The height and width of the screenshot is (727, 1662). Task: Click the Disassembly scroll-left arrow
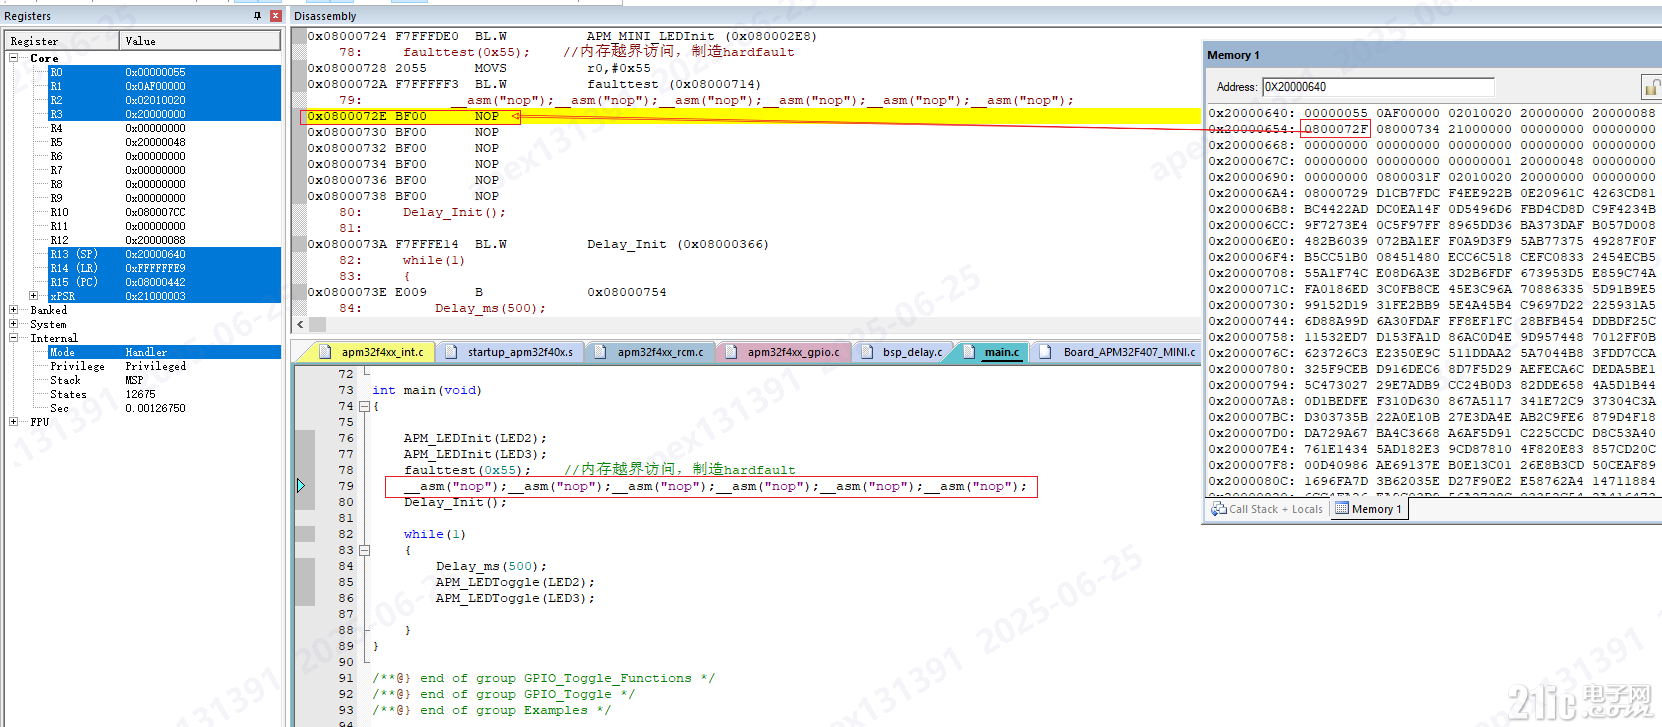(300, 324)
